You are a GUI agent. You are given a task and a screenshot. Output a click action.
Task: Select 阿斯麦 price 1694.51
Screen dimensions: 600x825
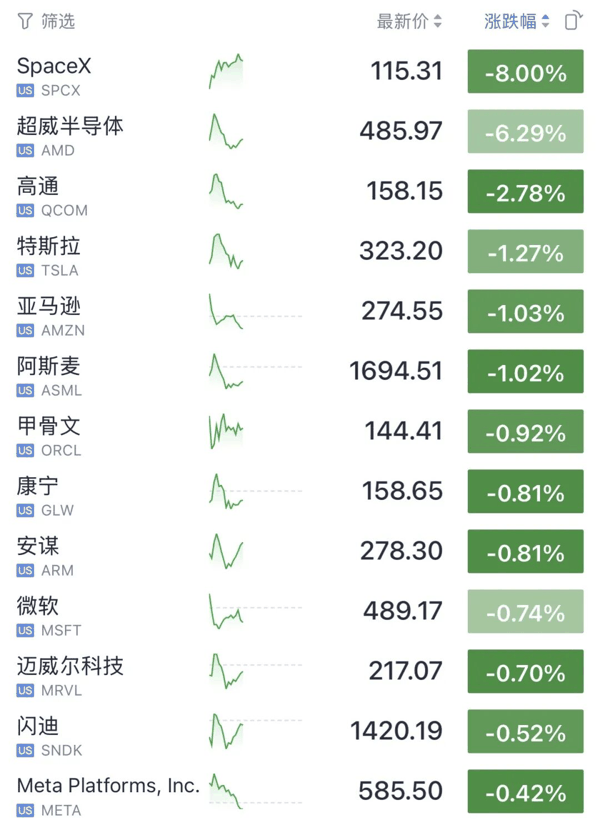[x=396, y=371]
